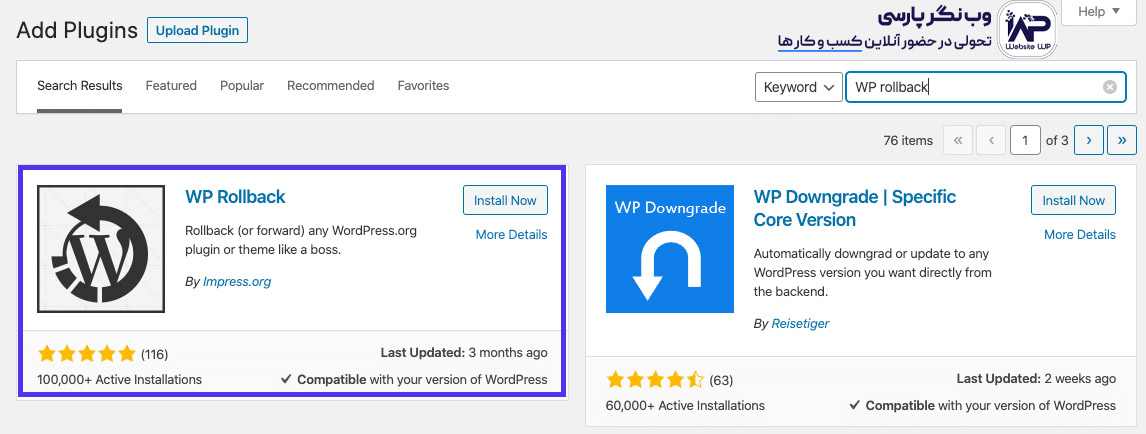Open the Keyword search type dropdown
This screenshot has height=434, width=1146.
(797, 87)
